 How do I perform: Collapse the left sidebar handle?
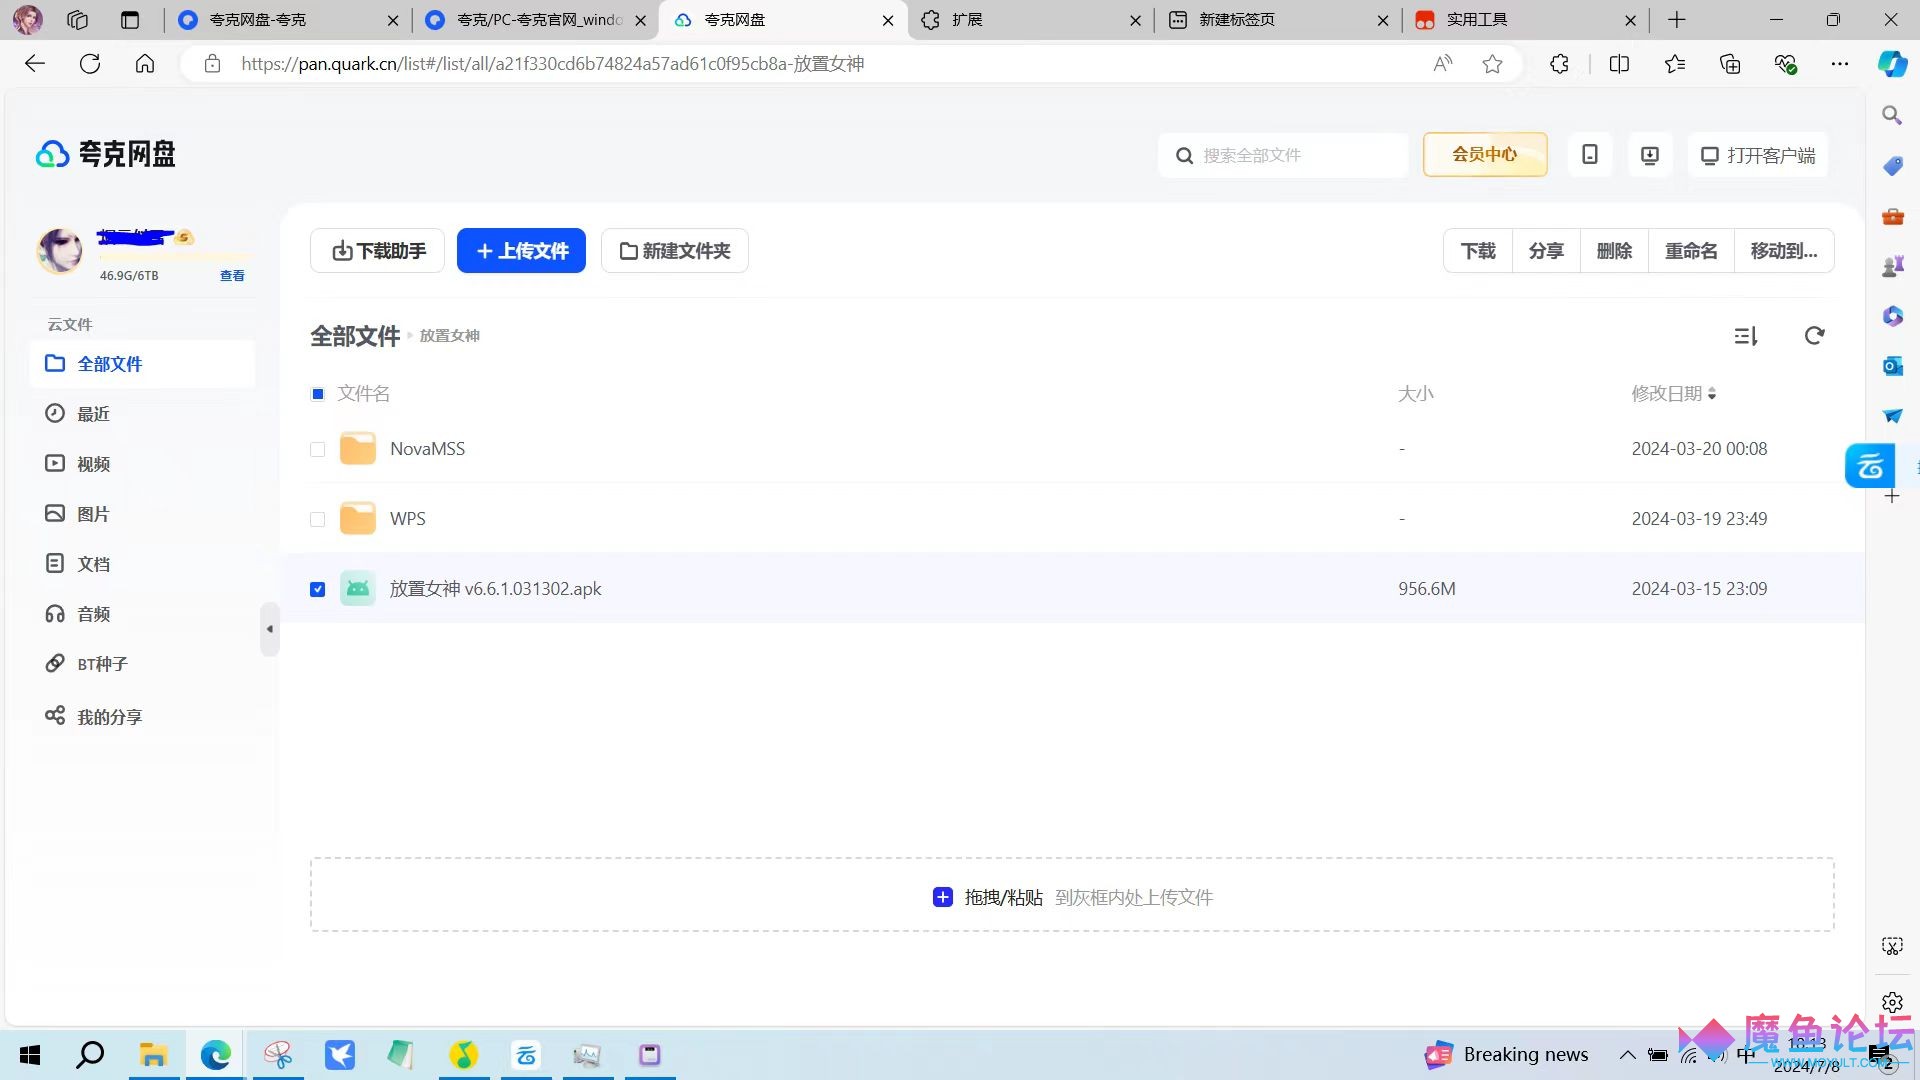coord(269,629)
